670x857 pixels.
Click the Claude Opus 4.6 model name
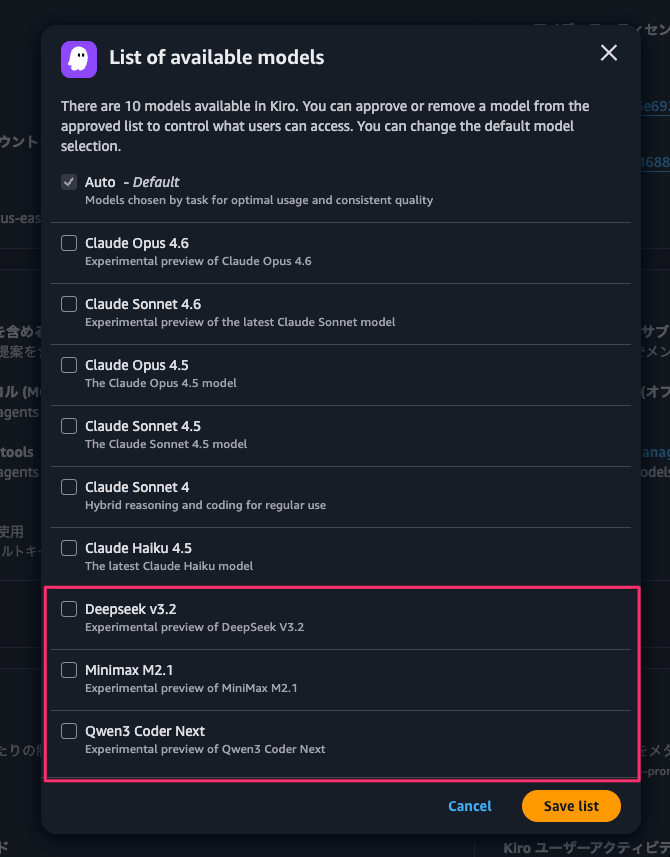pyautogui.click(x=137, y=243)
